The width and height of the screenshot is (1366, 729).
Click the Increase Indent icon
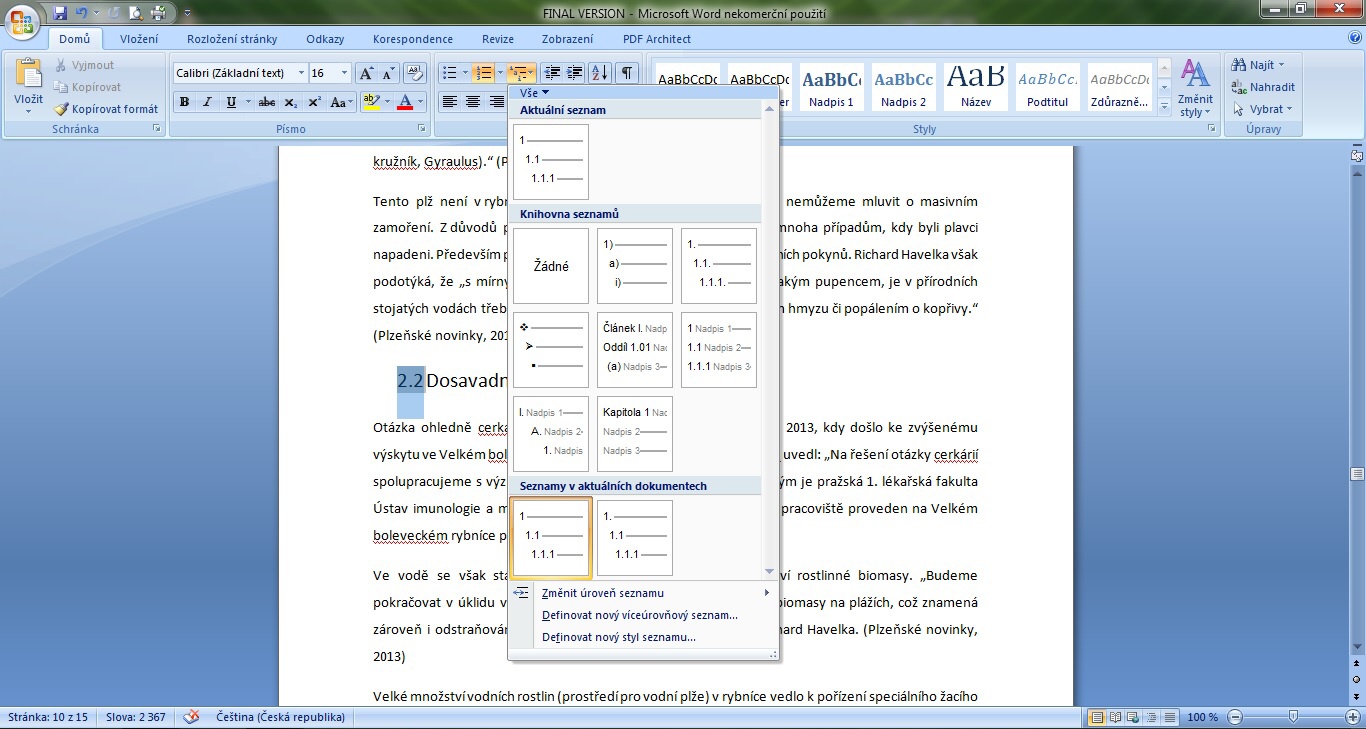pos(574,73)
